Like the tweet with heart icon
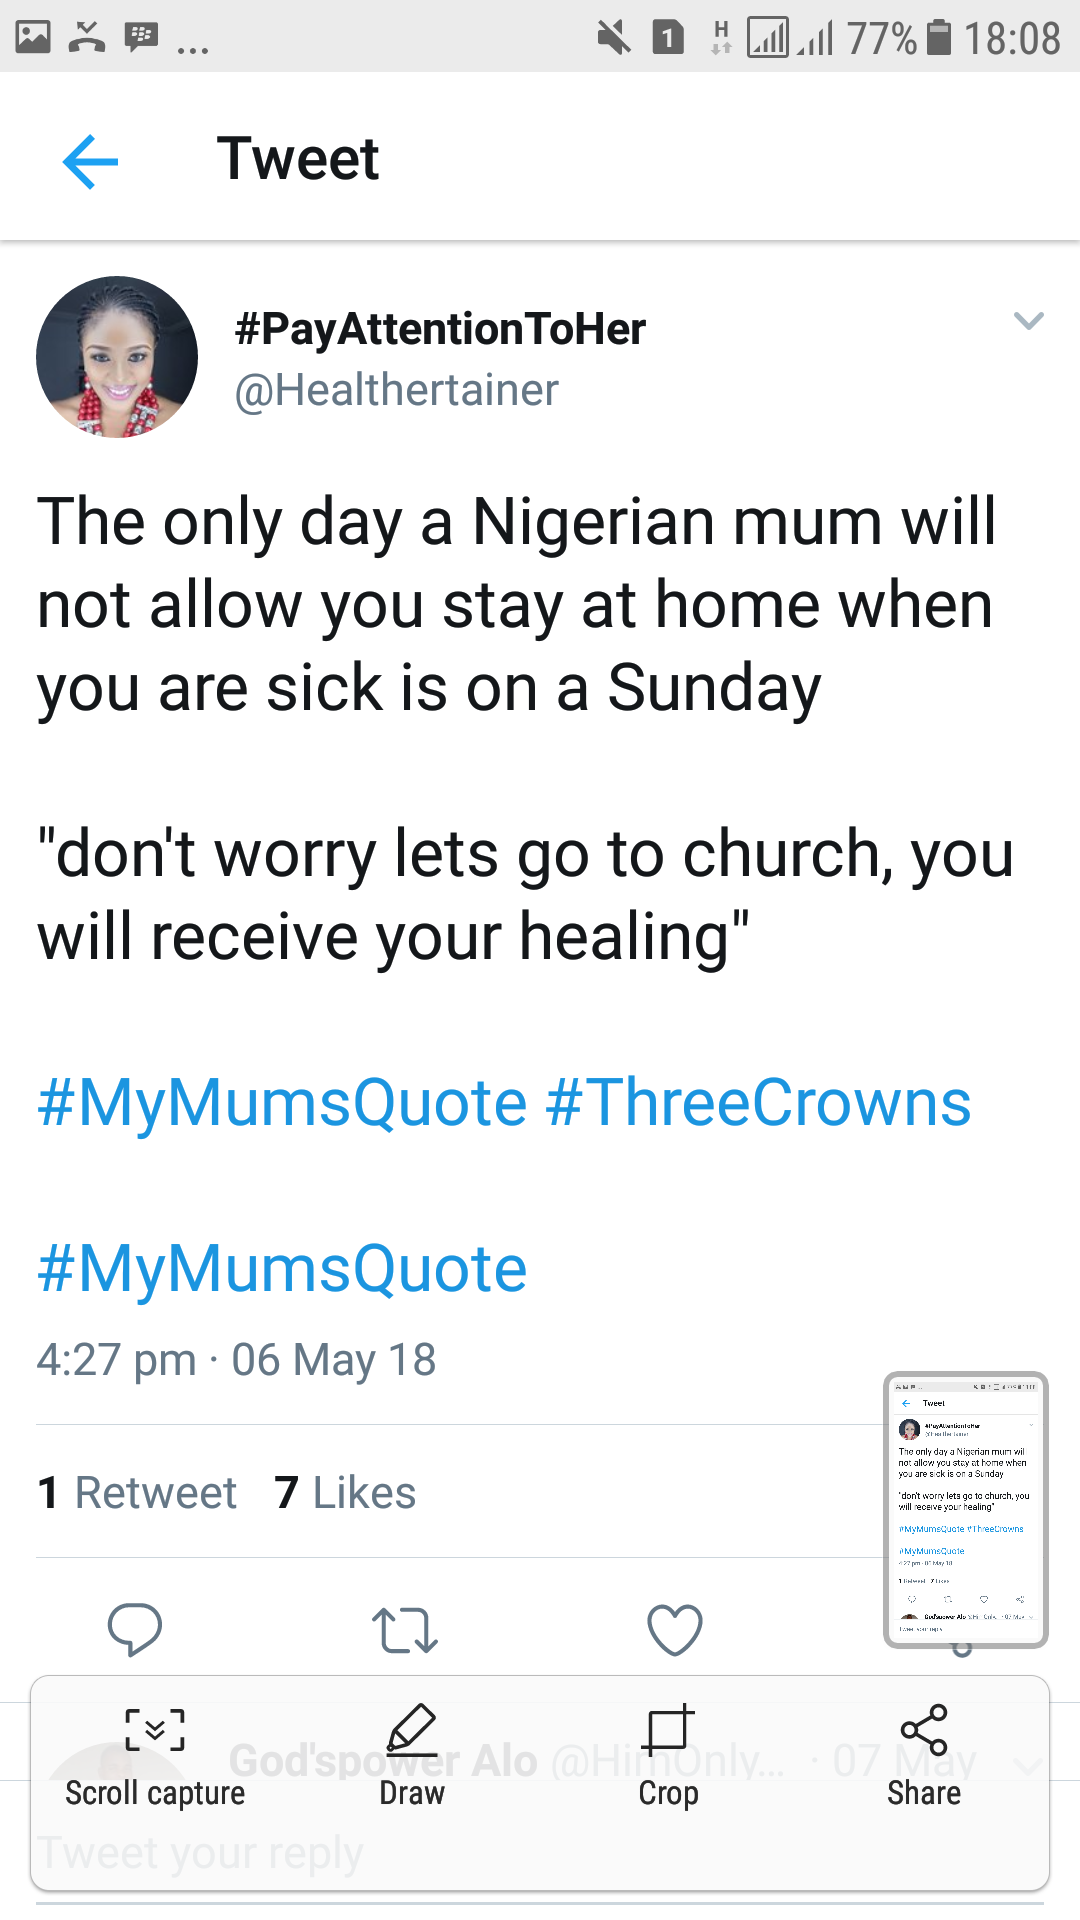 [675, 1630]
